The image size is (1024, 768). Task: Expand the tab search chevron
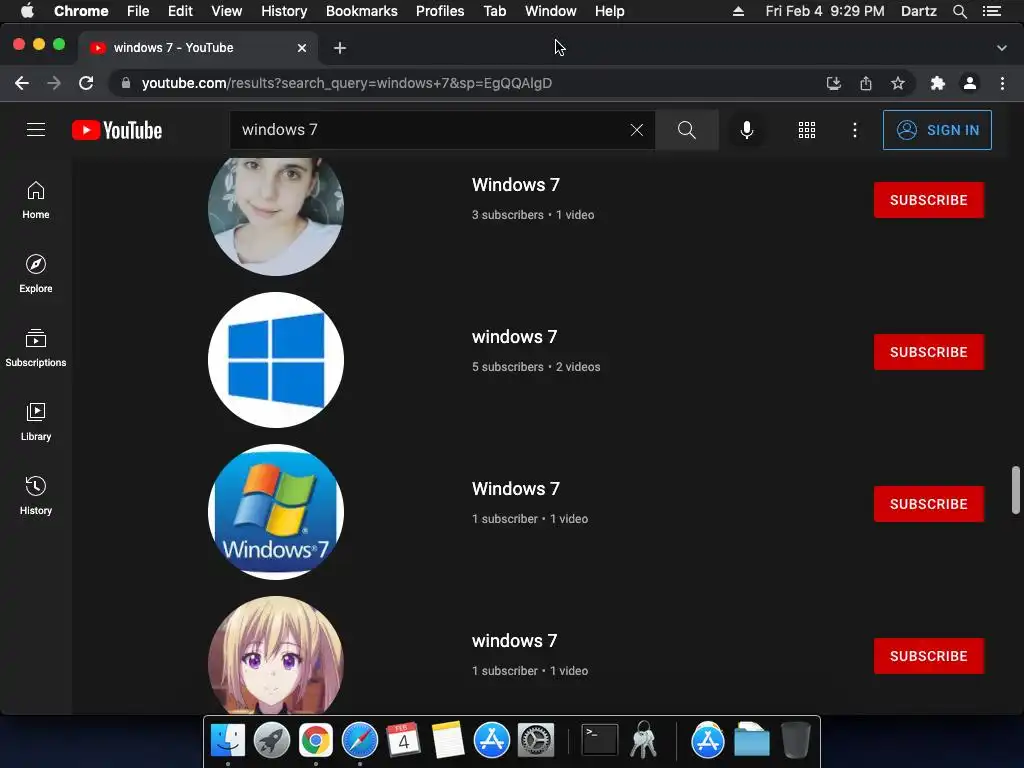tap(1002, 48)
